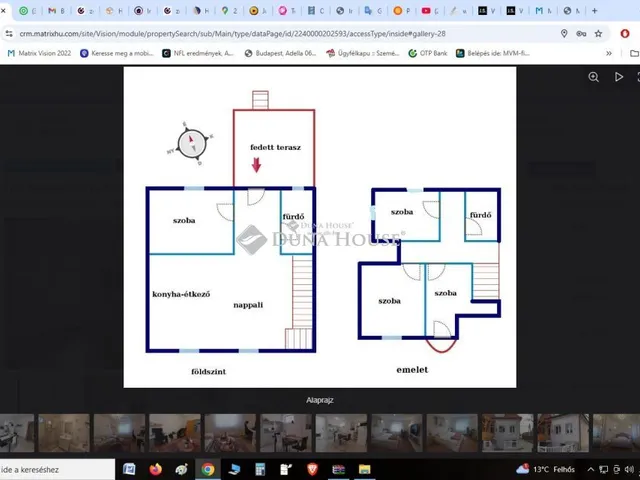Open the weather widget showing 13°C Felhős
This screenshot has height=480, width=640.
click(x=548, y=468)
